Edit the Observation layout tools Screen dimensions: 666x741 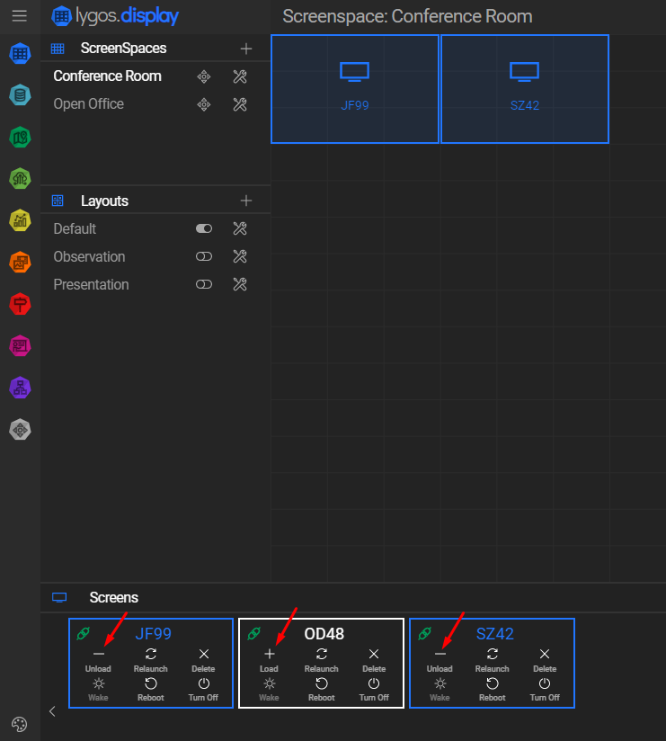(240, 257)
